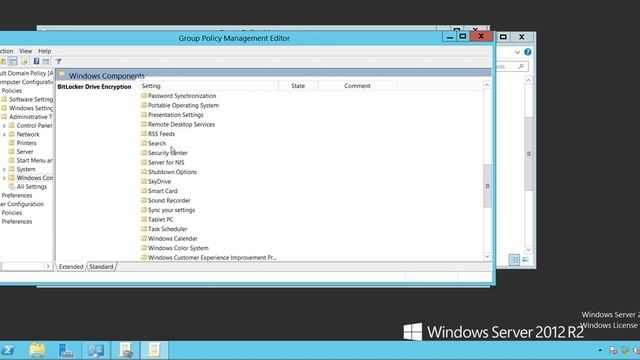Select All Settings in the tree

point(32,187)
